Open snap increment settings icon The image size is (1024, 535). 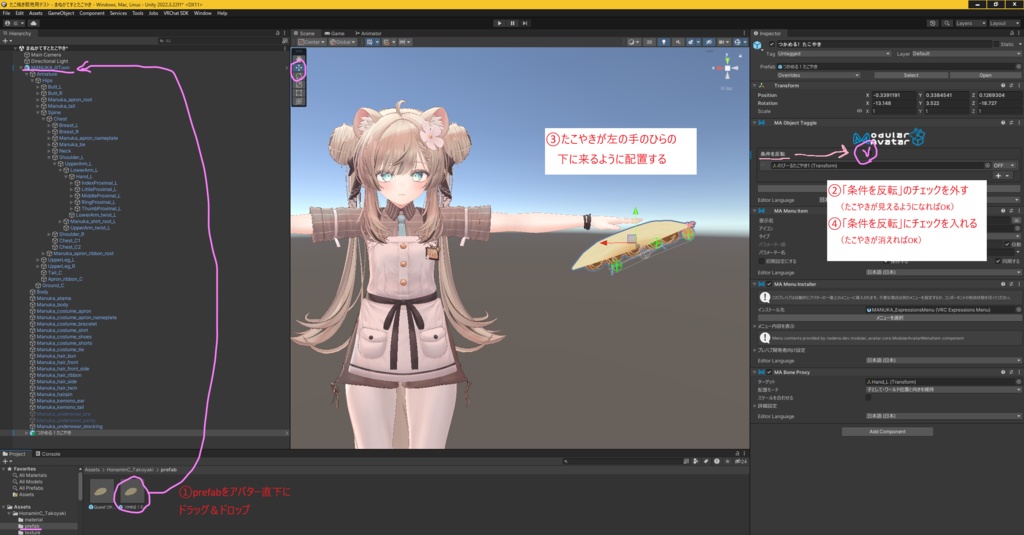point(404,42)
